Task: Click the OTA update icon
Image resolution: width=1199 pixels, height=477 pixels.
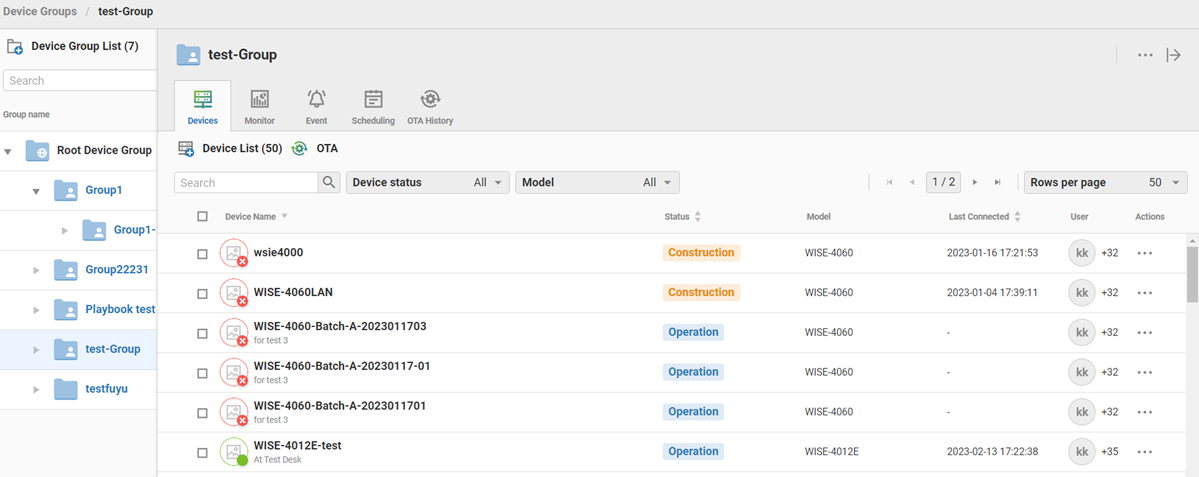Action: click(x=299, y=149)
